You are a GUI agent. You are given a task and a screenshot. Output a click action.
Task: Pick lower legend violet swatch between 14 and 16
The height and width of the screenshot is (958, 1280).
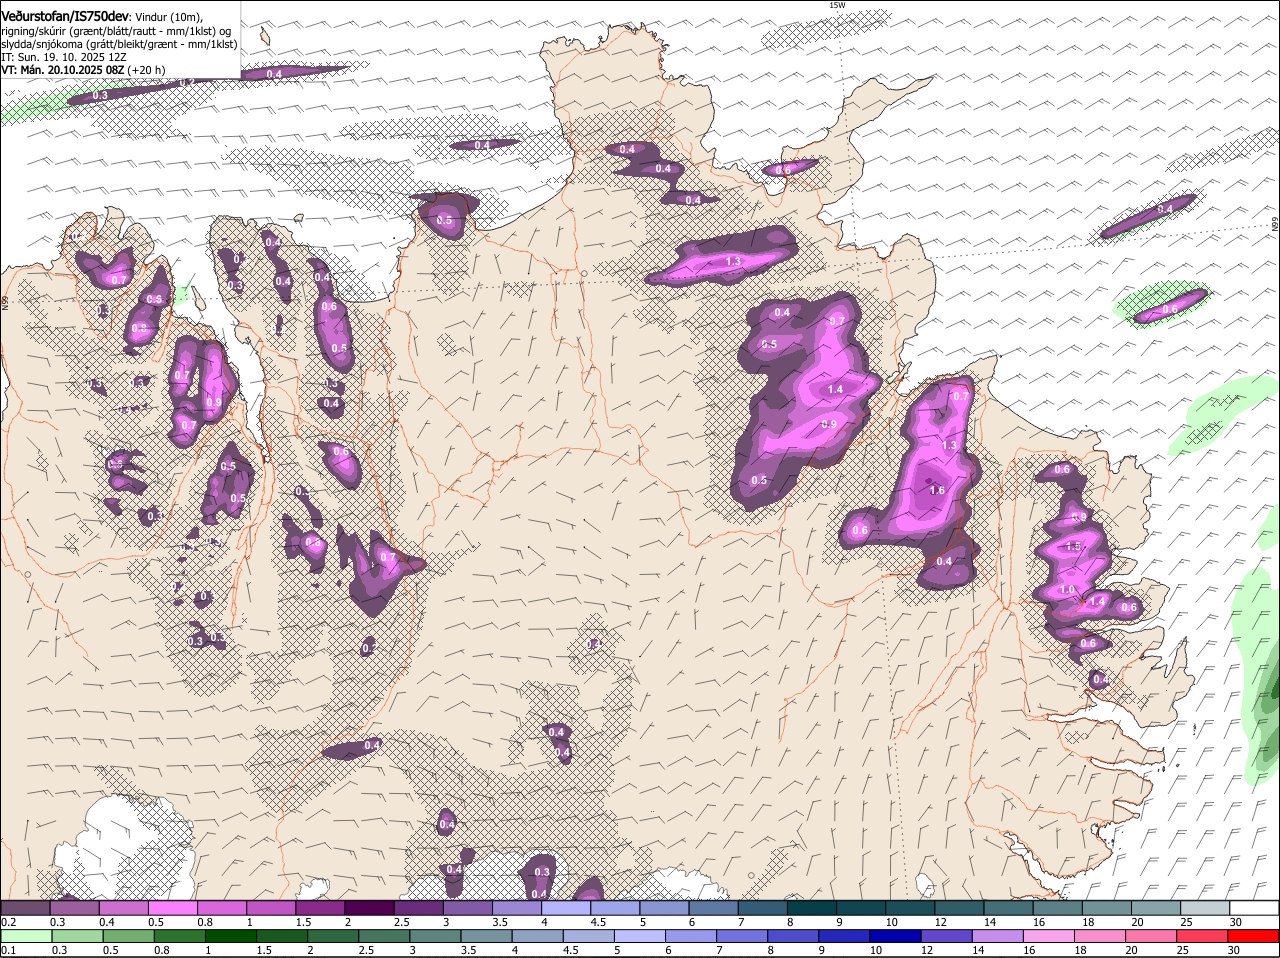coord(997,936)
